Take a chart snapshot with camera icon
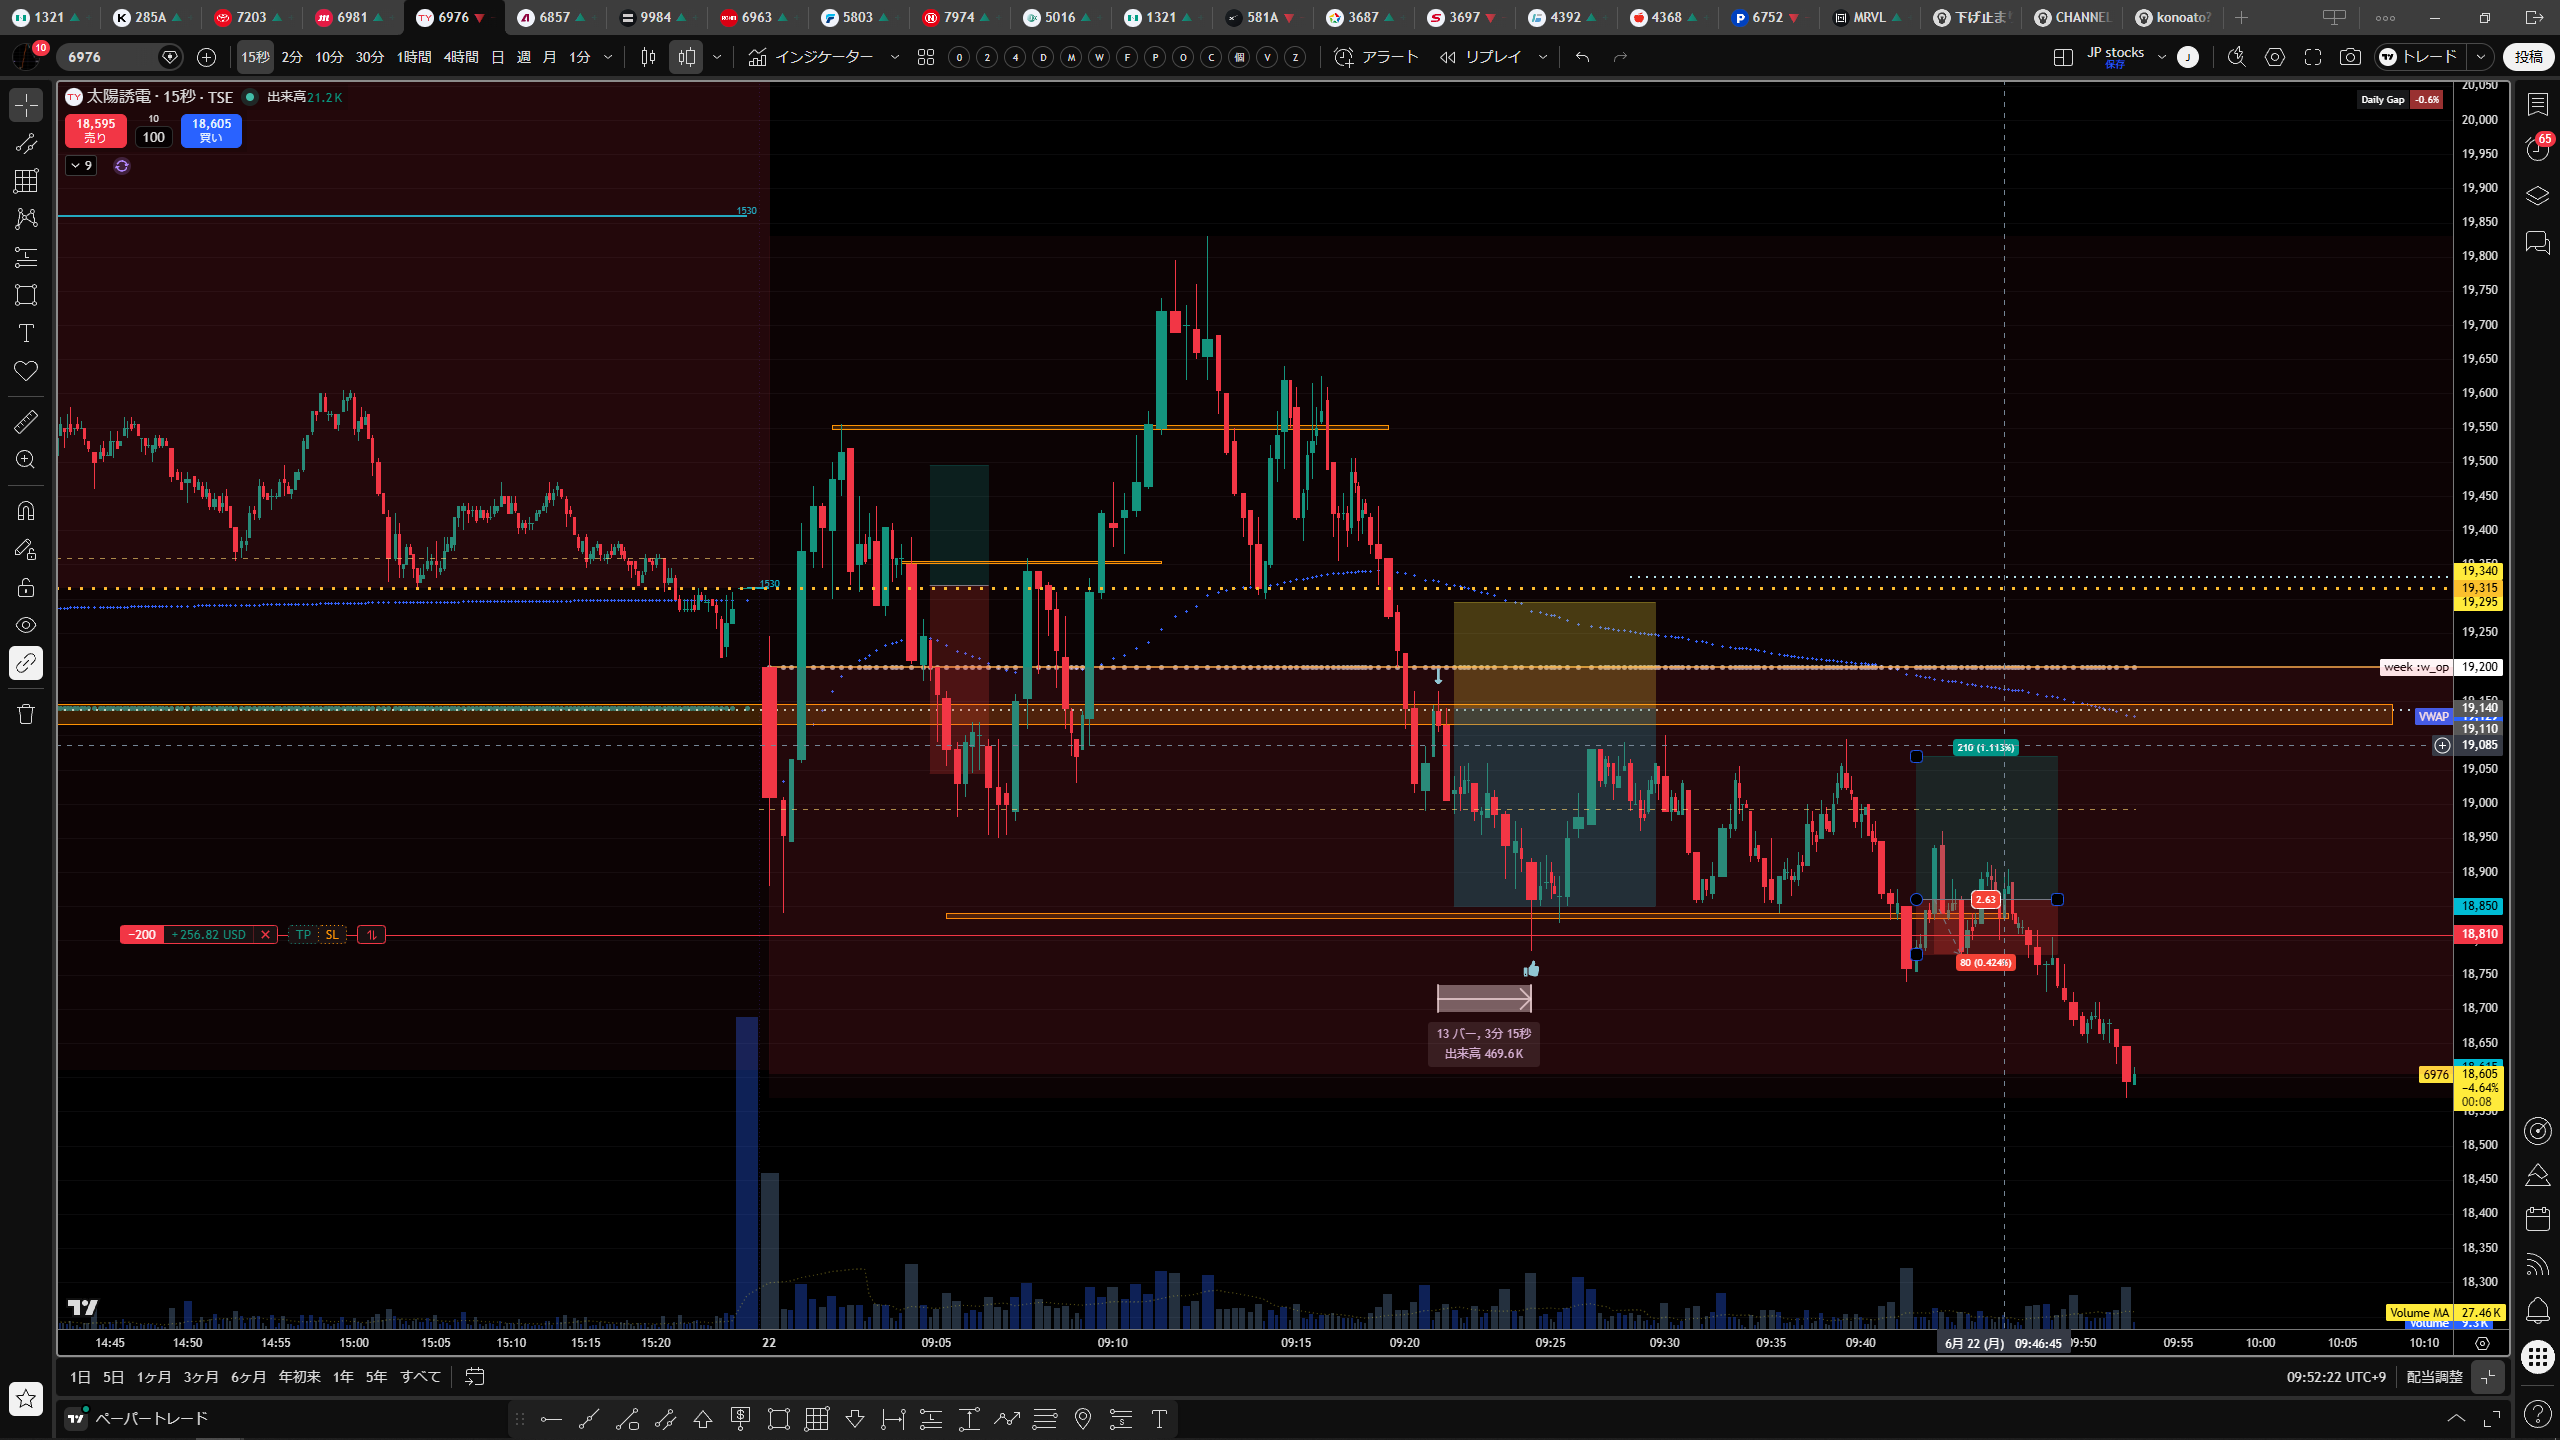The height and width of the screenshot is (1440, 2560). coord(2350,57)
